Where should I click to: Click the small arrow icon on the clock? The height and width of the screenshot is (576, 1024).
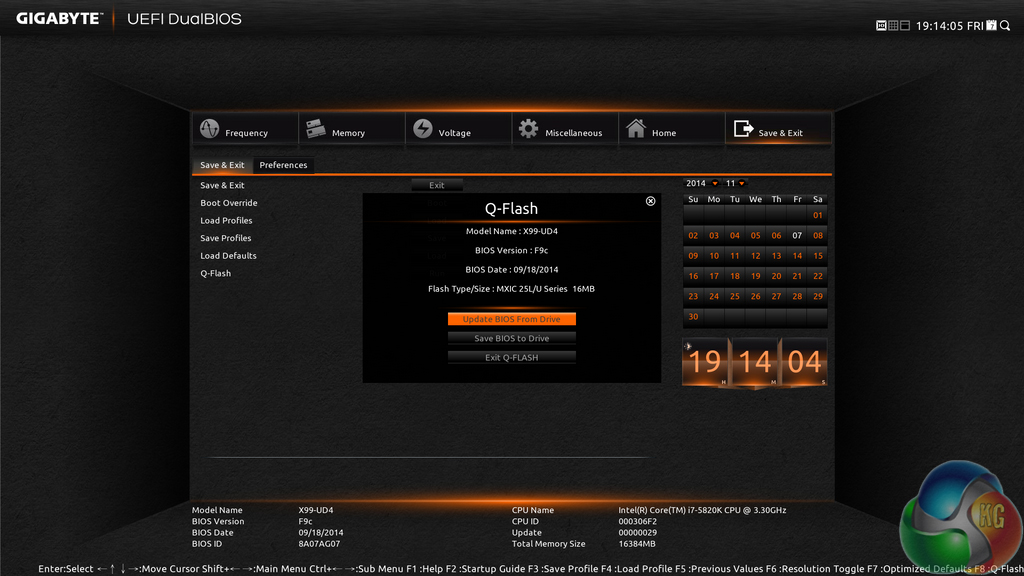click(x=688, y=346)
